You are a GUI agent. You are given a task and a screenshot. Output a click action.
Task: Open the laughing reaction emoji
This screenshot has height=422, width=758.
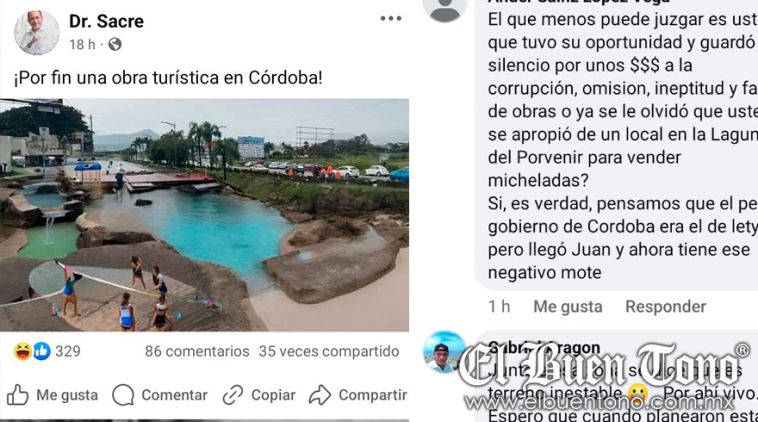[23, 351]
